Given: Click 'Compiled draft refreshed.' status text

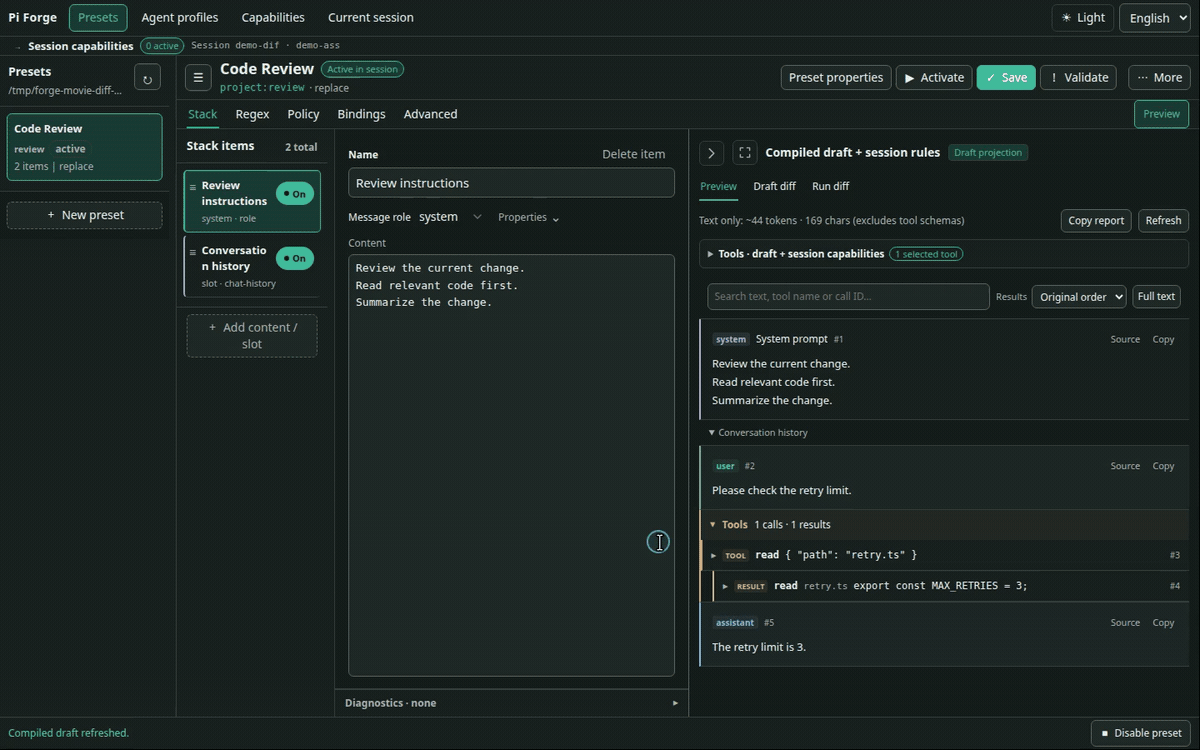Looking at the screenshot, I should click(x=69, y=733).
